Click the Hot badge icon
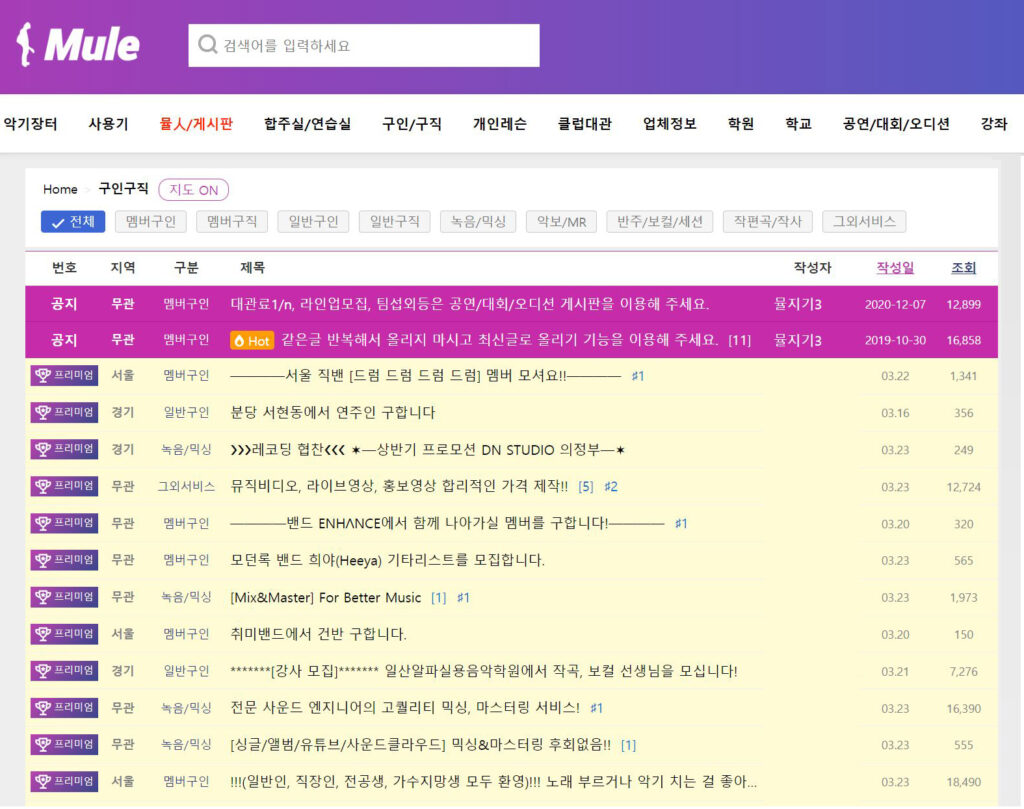The width and height of the screenshot is (1024, 809). (251, 340)
